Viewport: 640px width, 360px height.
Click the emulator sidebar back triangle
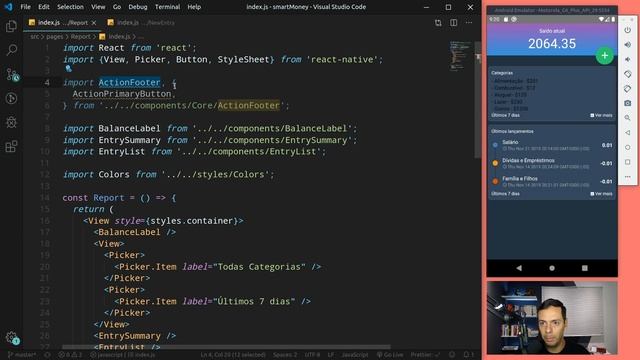tap(628, 133)
